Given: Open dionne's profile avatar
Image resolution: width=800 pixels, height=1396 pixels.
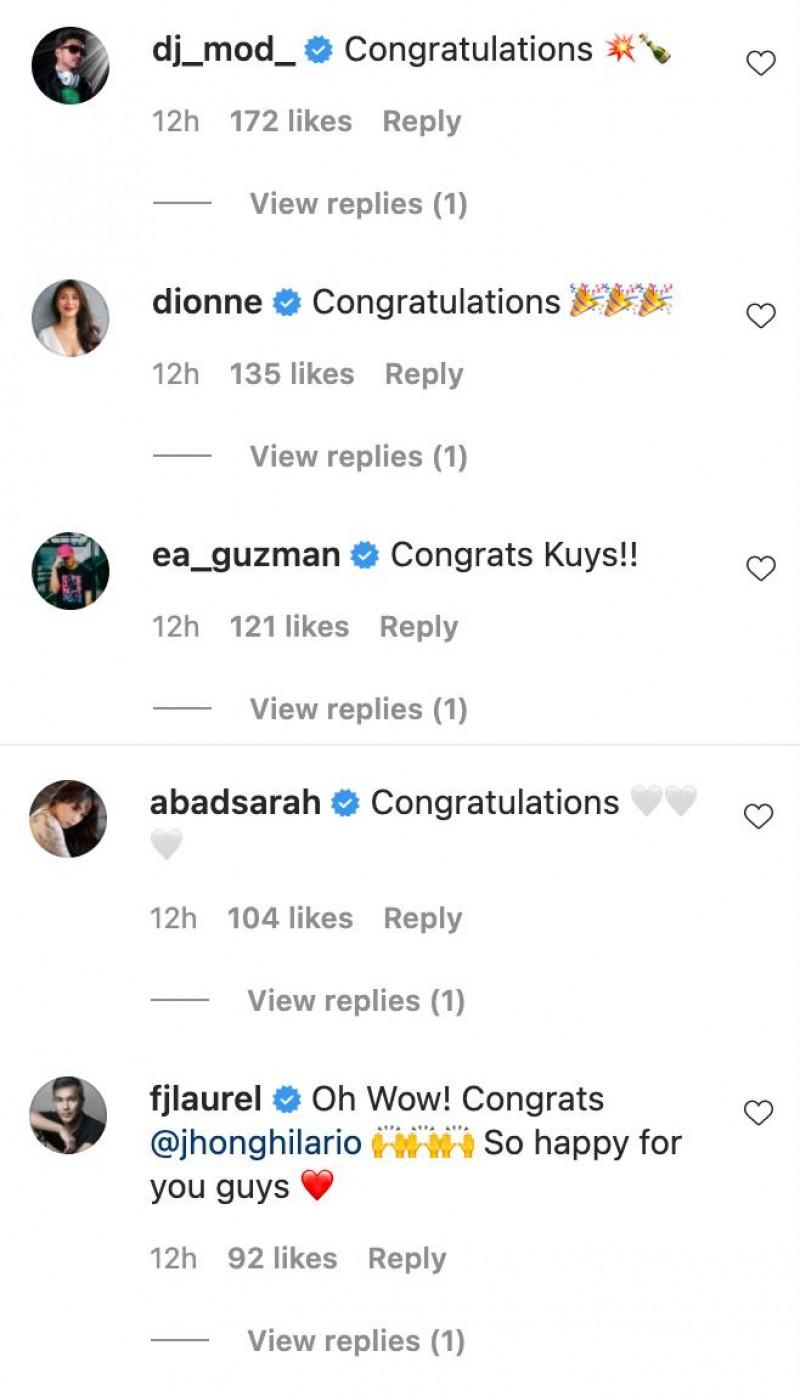Looking at the screenshot, I should (x=70, y=318).
